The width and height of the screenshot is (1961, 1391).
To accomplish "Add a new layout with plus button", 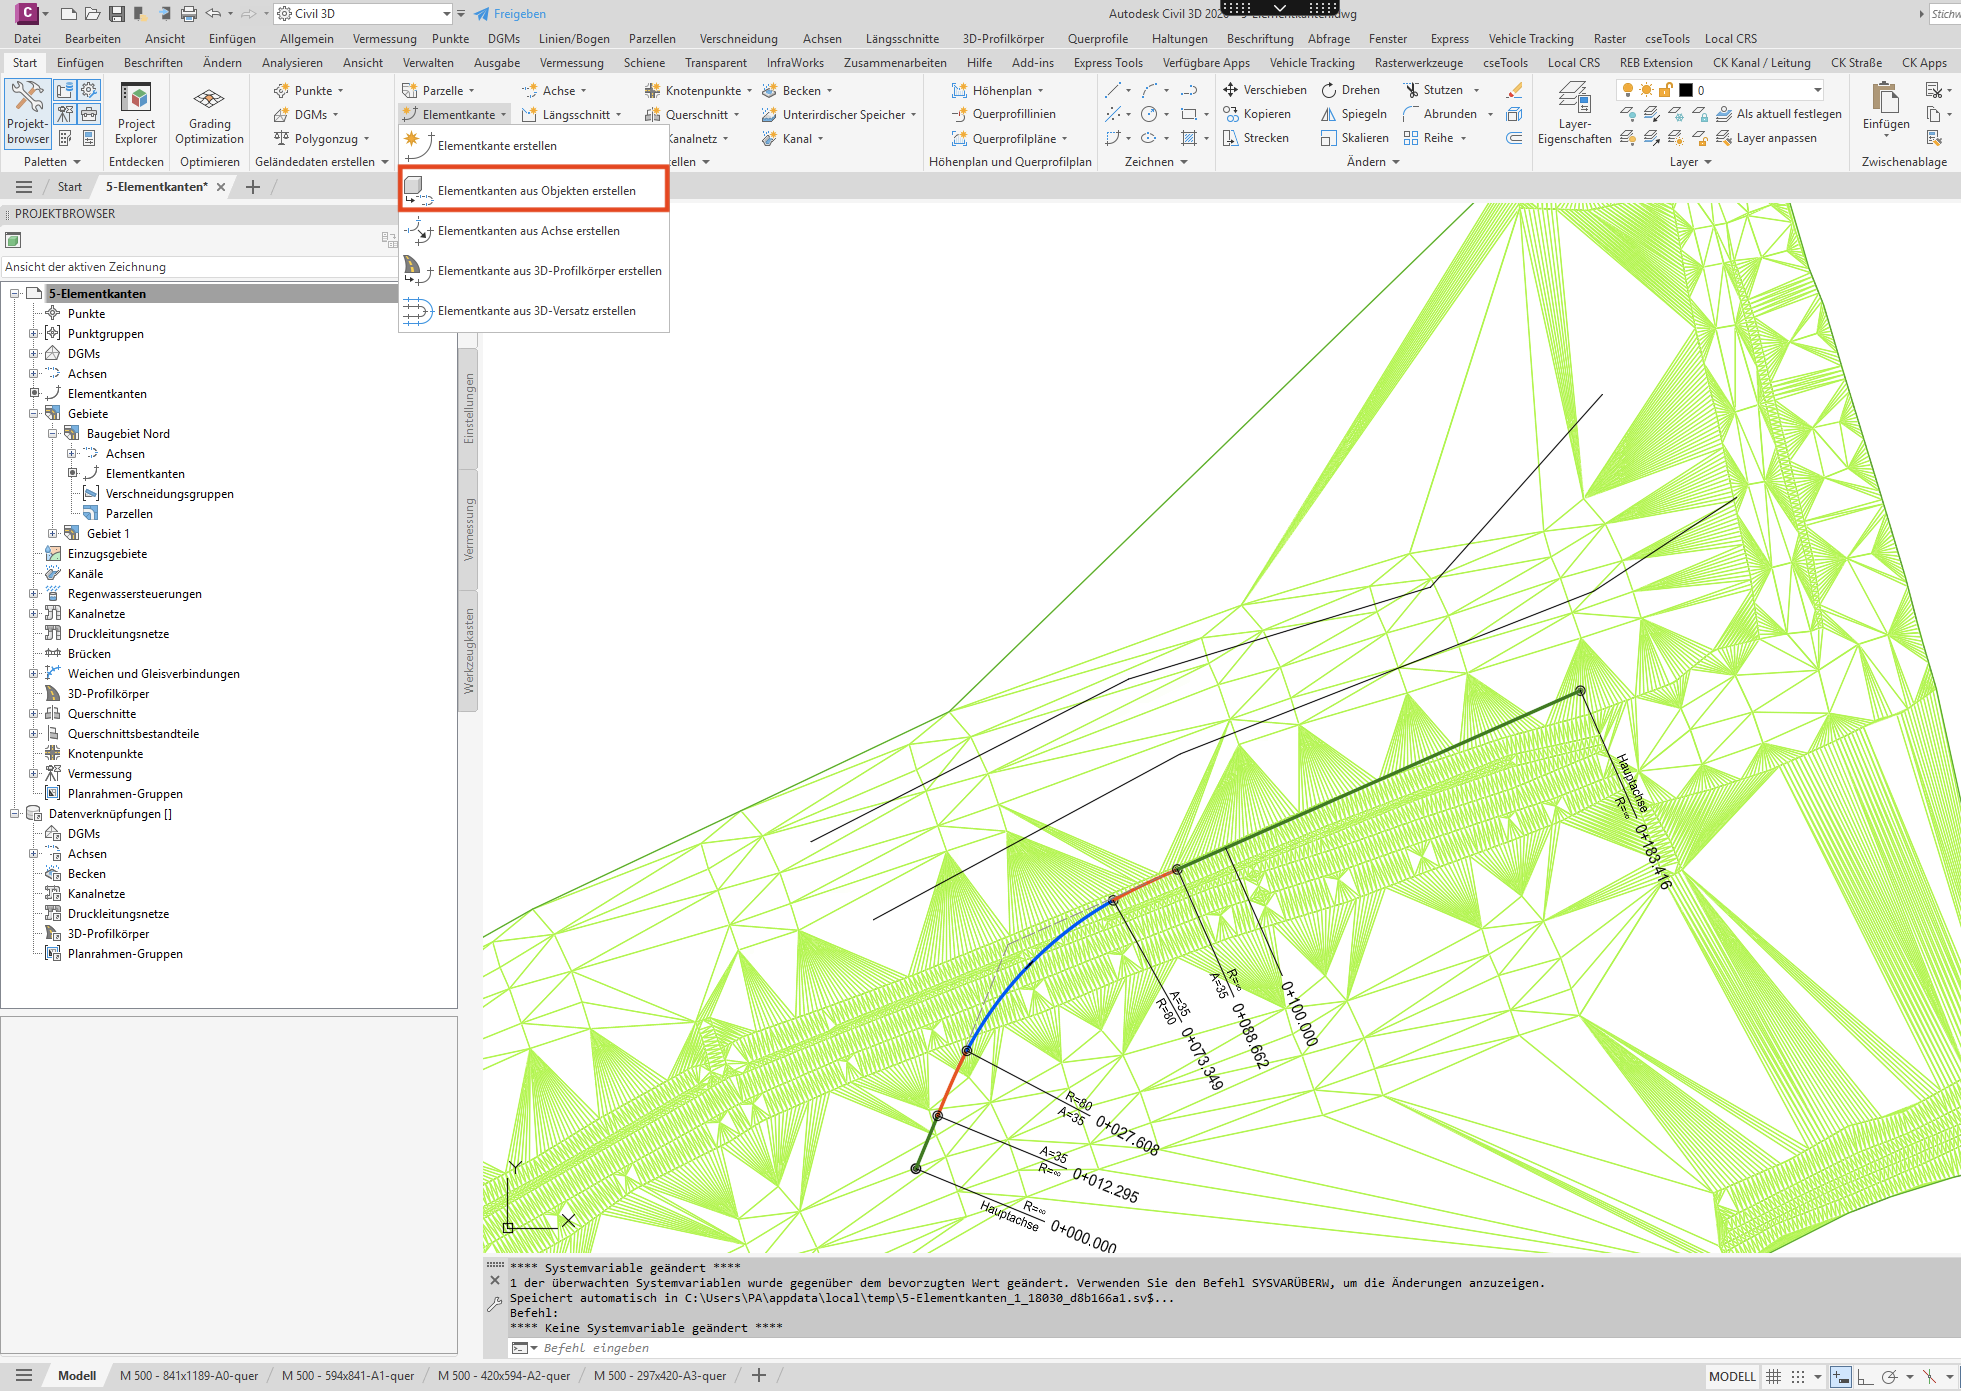I will [x=759, y=1375].
